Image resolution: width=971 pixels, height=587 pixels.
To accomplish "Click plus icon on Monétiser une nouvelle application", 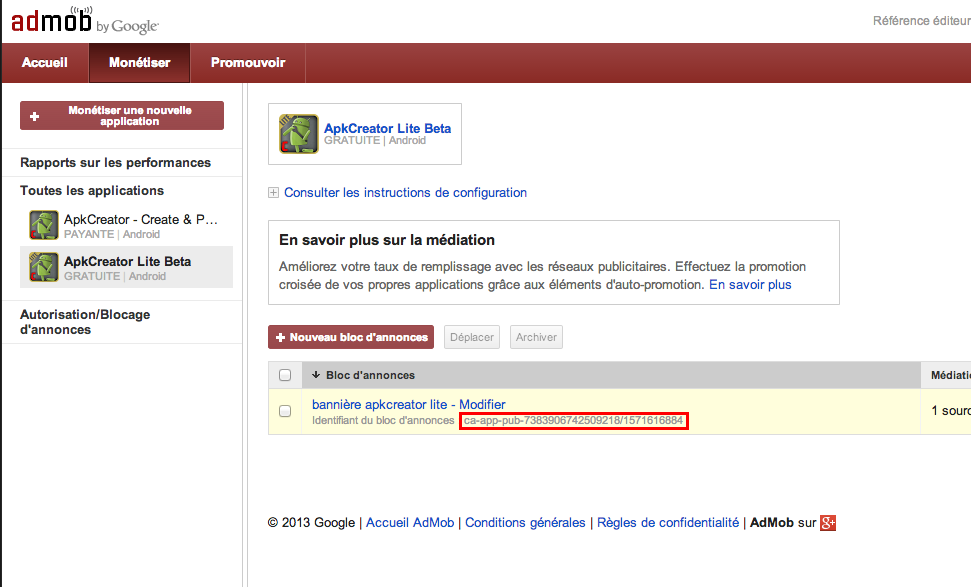I will point(35,116).
